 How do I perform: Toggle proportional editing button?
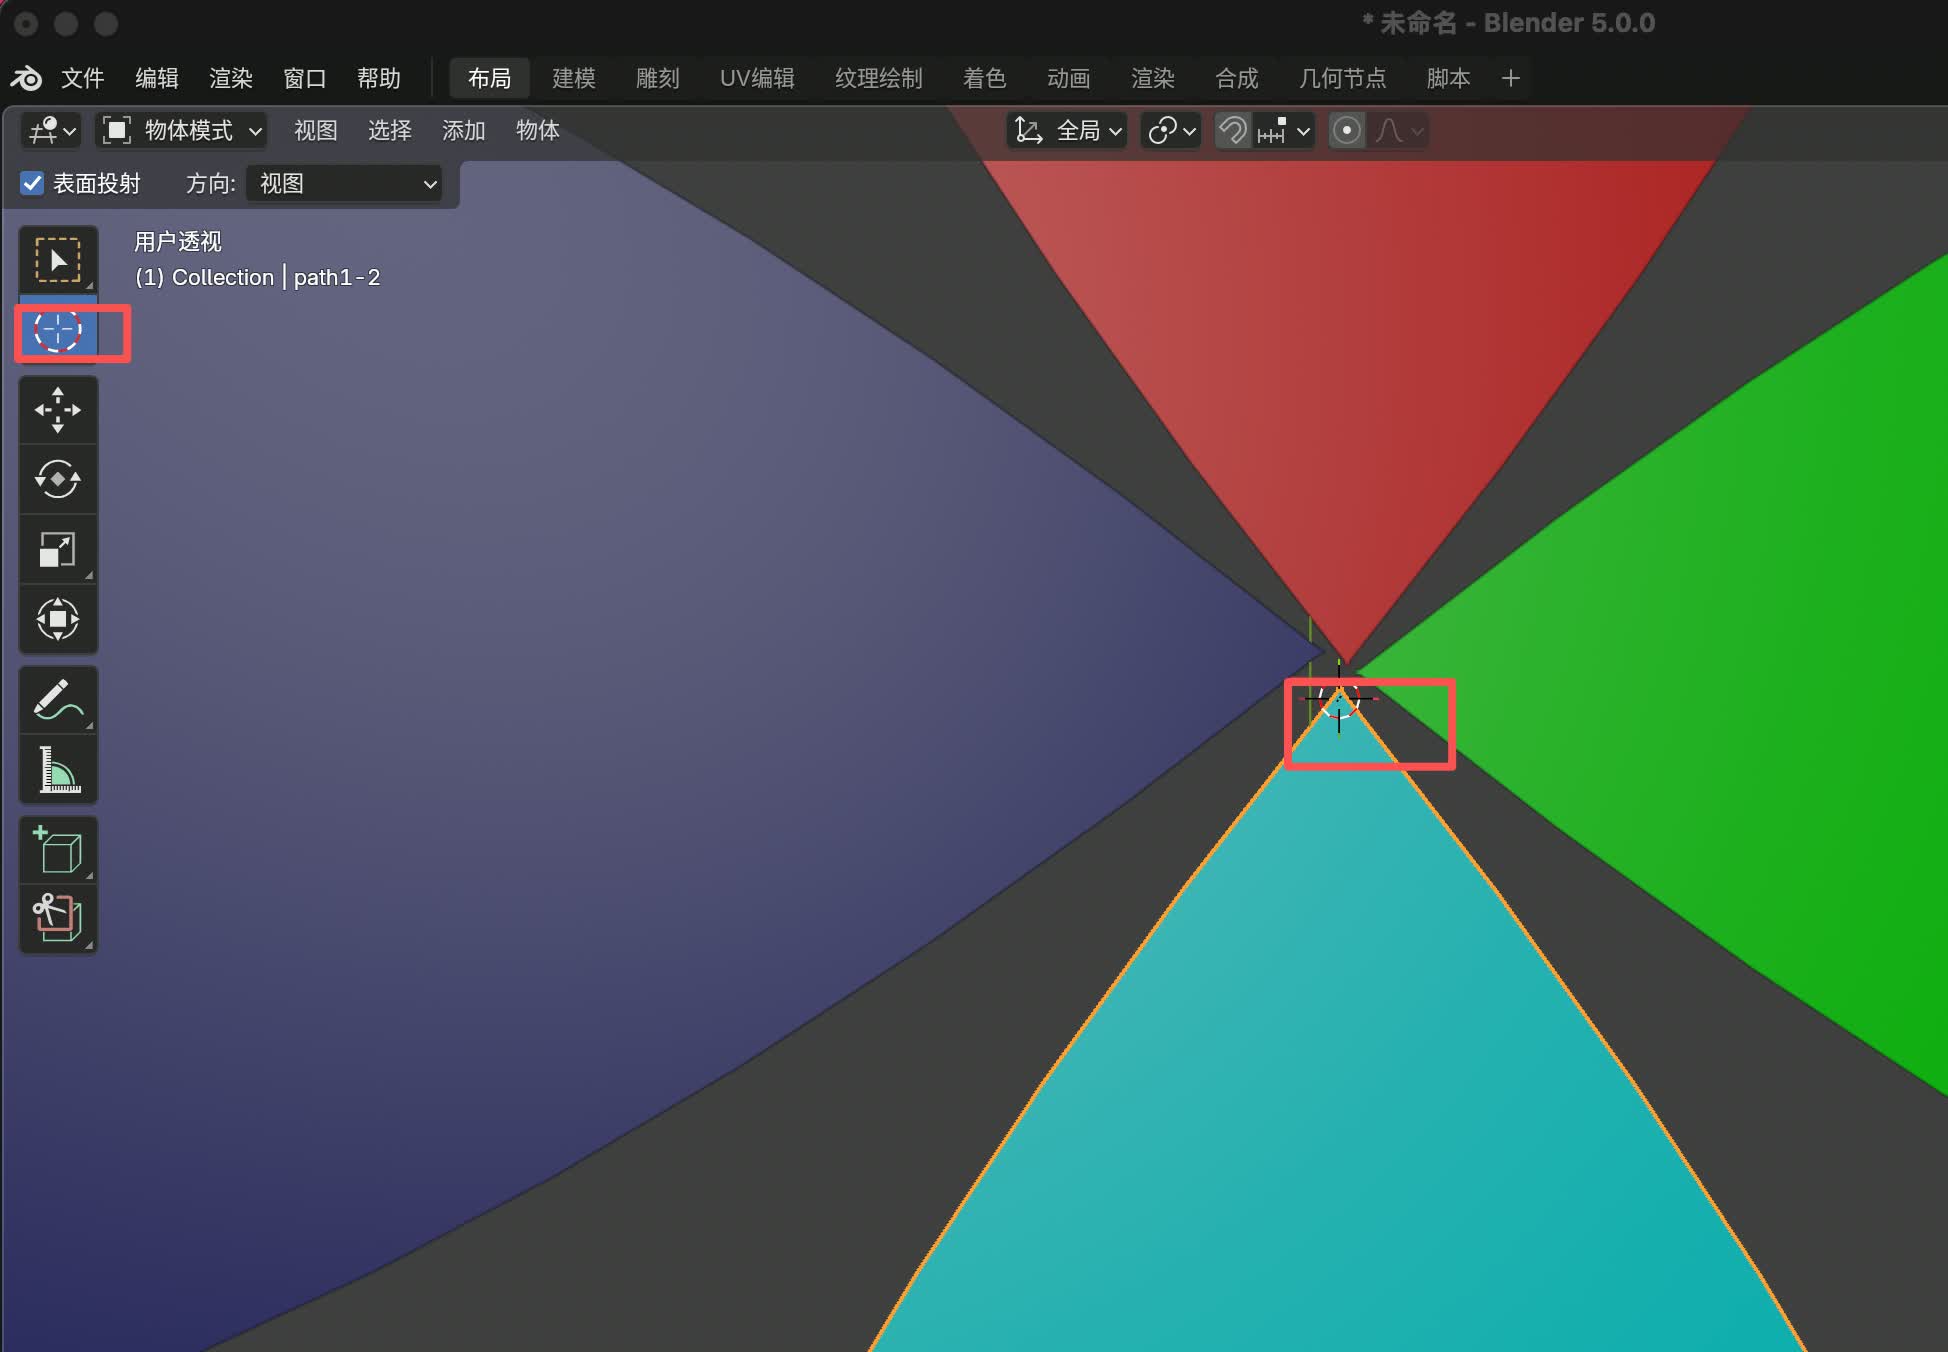tap(1347, 131)
